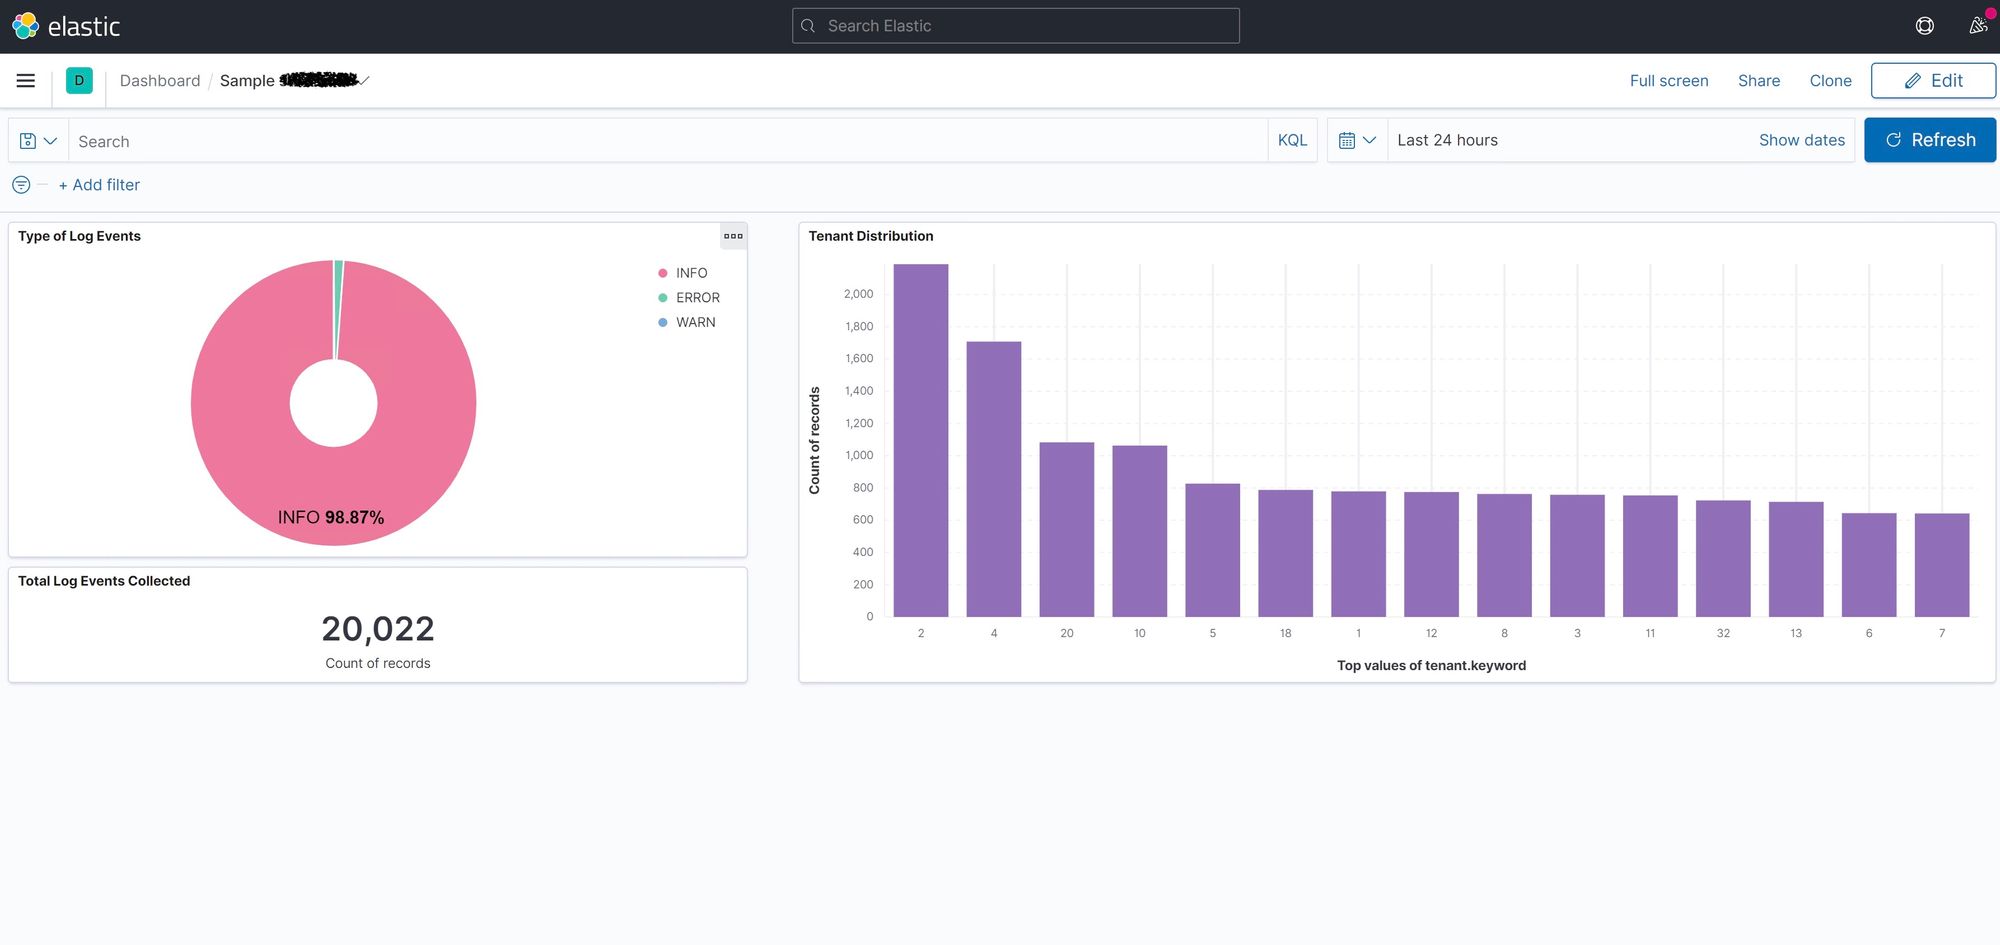Click ERROR legend color dot
Viewport: 2000px width, 945px height.
click(662, 298)
